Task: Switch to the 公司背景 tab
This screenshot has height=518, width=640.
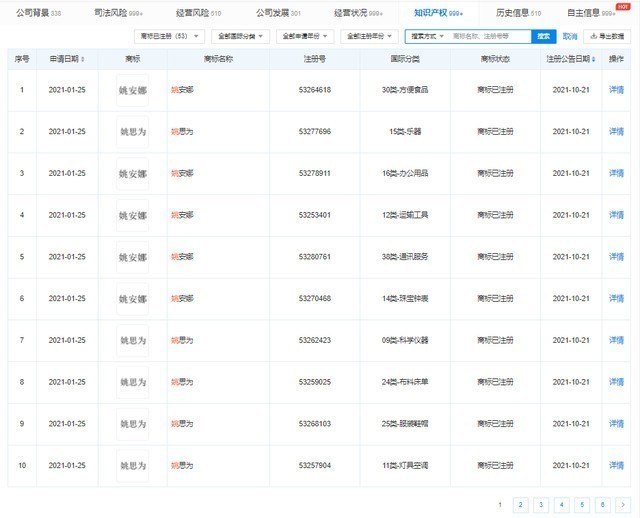Action: point(39,13)
